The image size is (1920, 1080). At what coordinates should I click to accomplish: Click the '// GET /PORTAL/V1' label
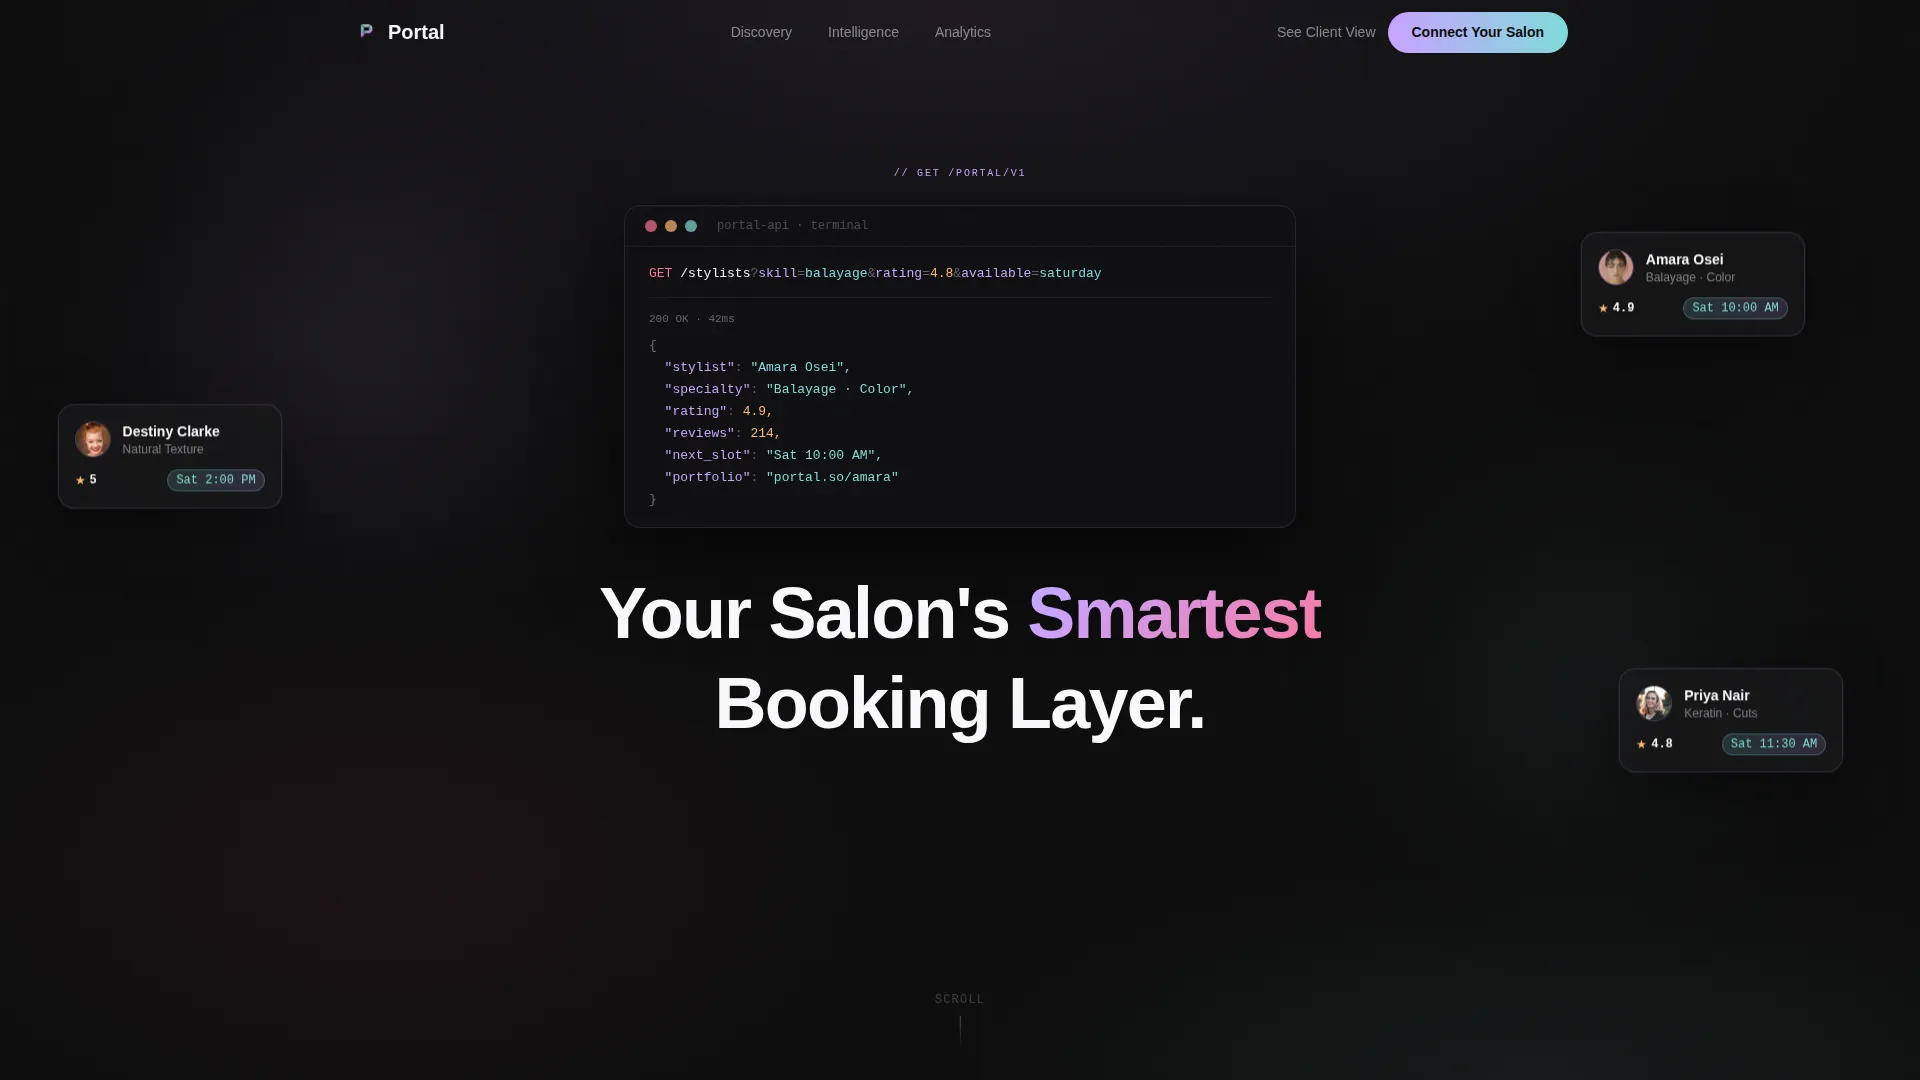tap(959, 173)
